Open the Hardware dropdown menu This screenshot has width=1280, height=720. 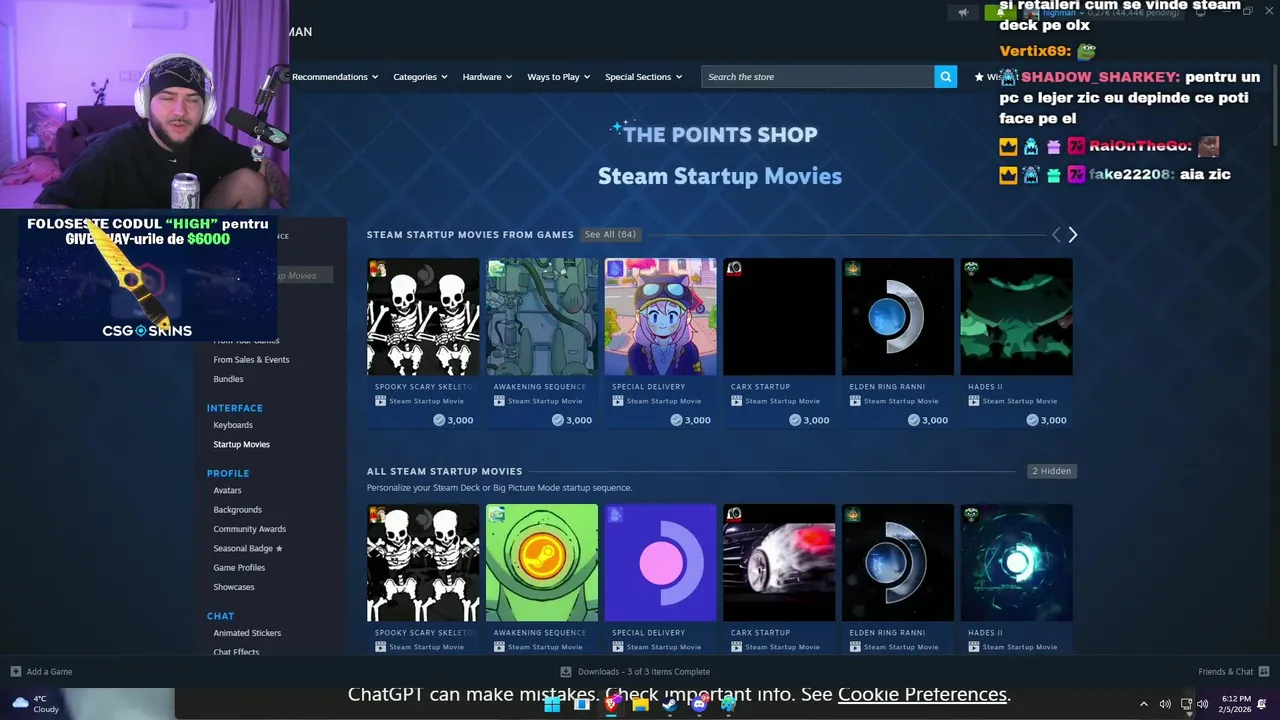[487, 77]
